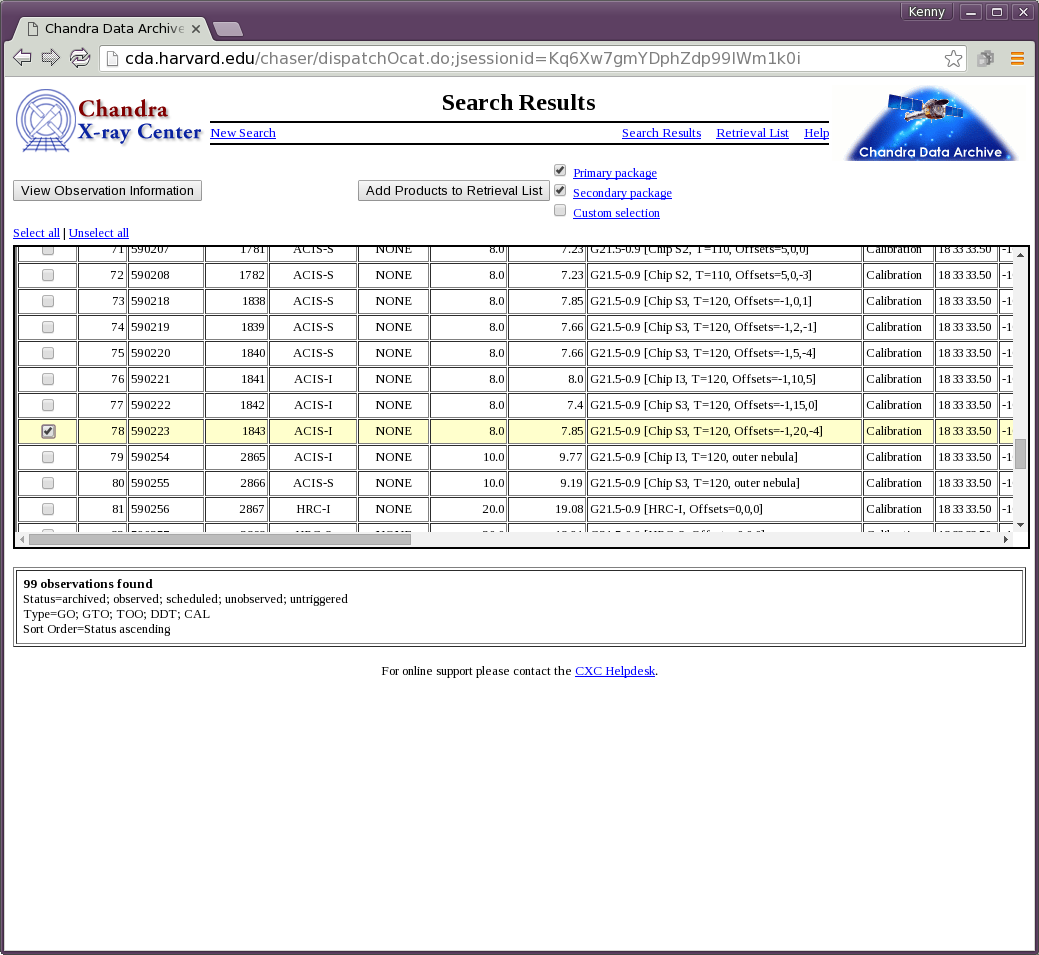Open the Retrieval List link
Image resolution: width=1039 pixels, height=955 pixels.
tap(752, 133)
